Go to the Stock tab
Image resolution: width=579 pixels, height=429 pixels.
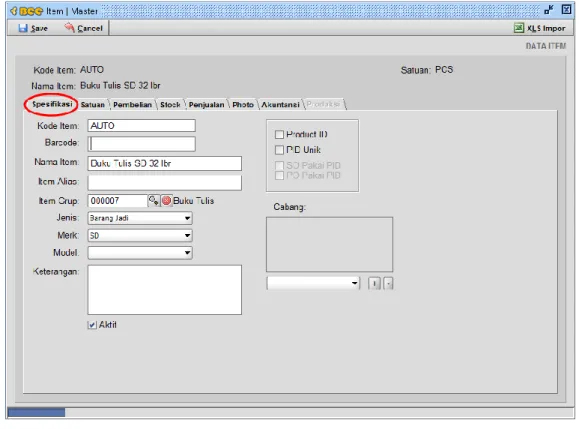(x=170, y=105)
